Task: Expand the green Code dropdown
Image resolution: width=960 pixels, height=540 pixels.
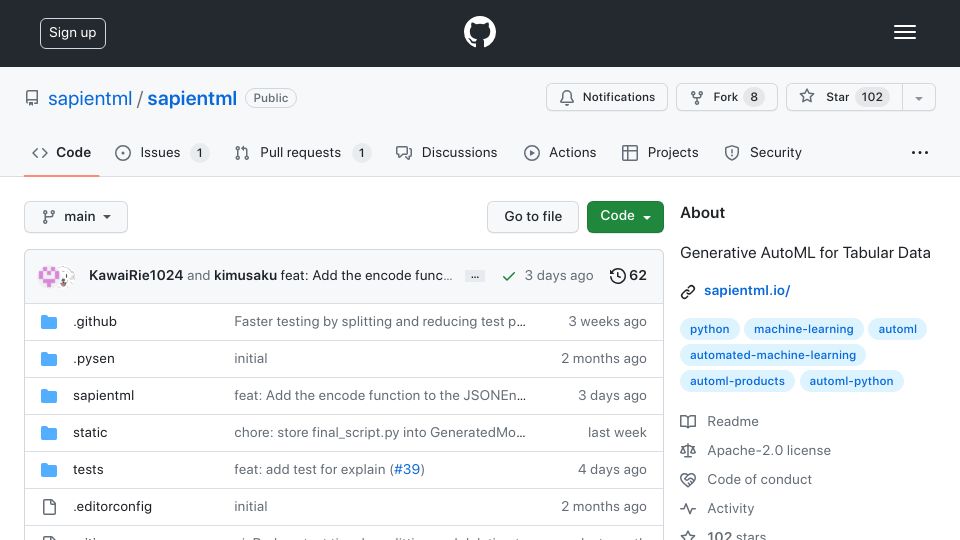Action: tap(625, 217)
